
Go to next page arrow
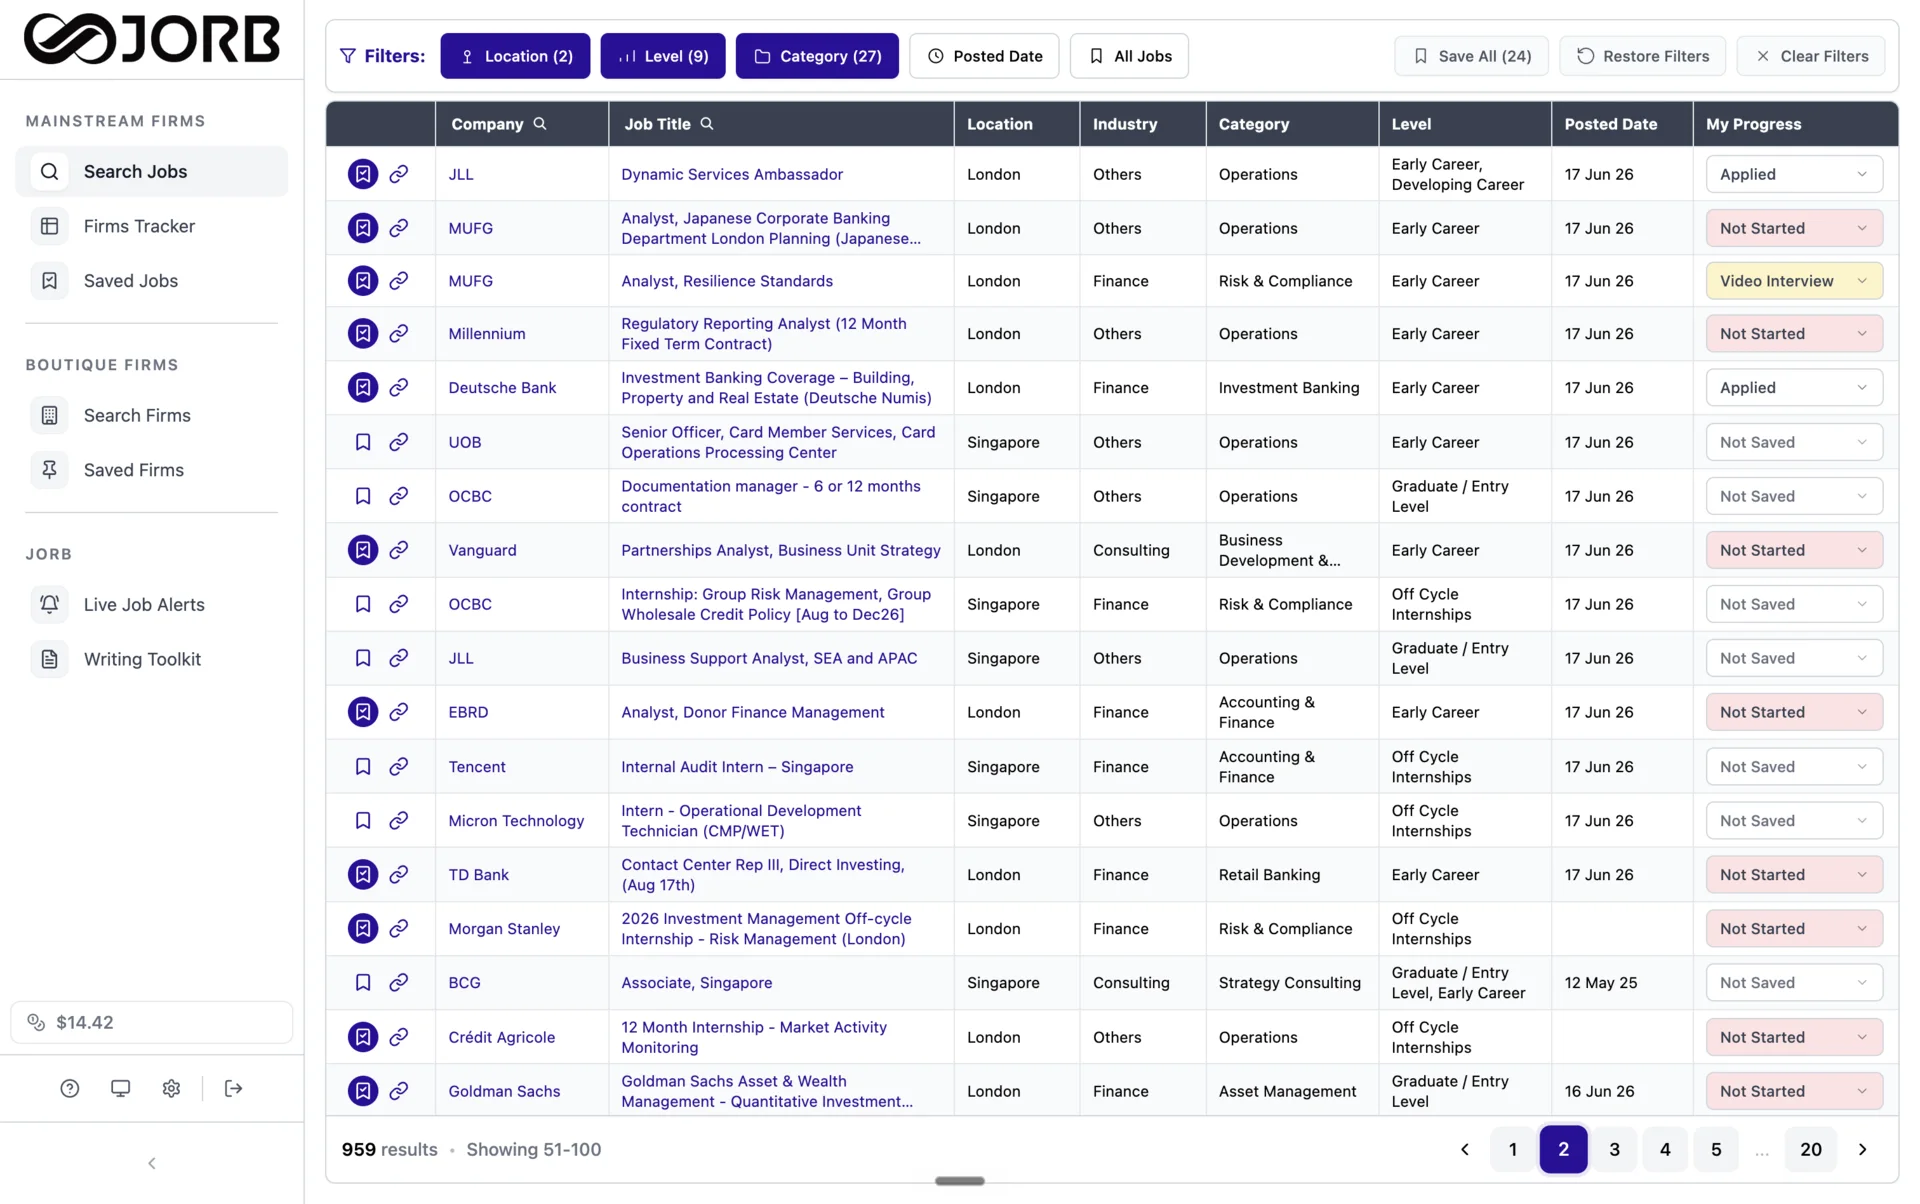[1862, 1150]
